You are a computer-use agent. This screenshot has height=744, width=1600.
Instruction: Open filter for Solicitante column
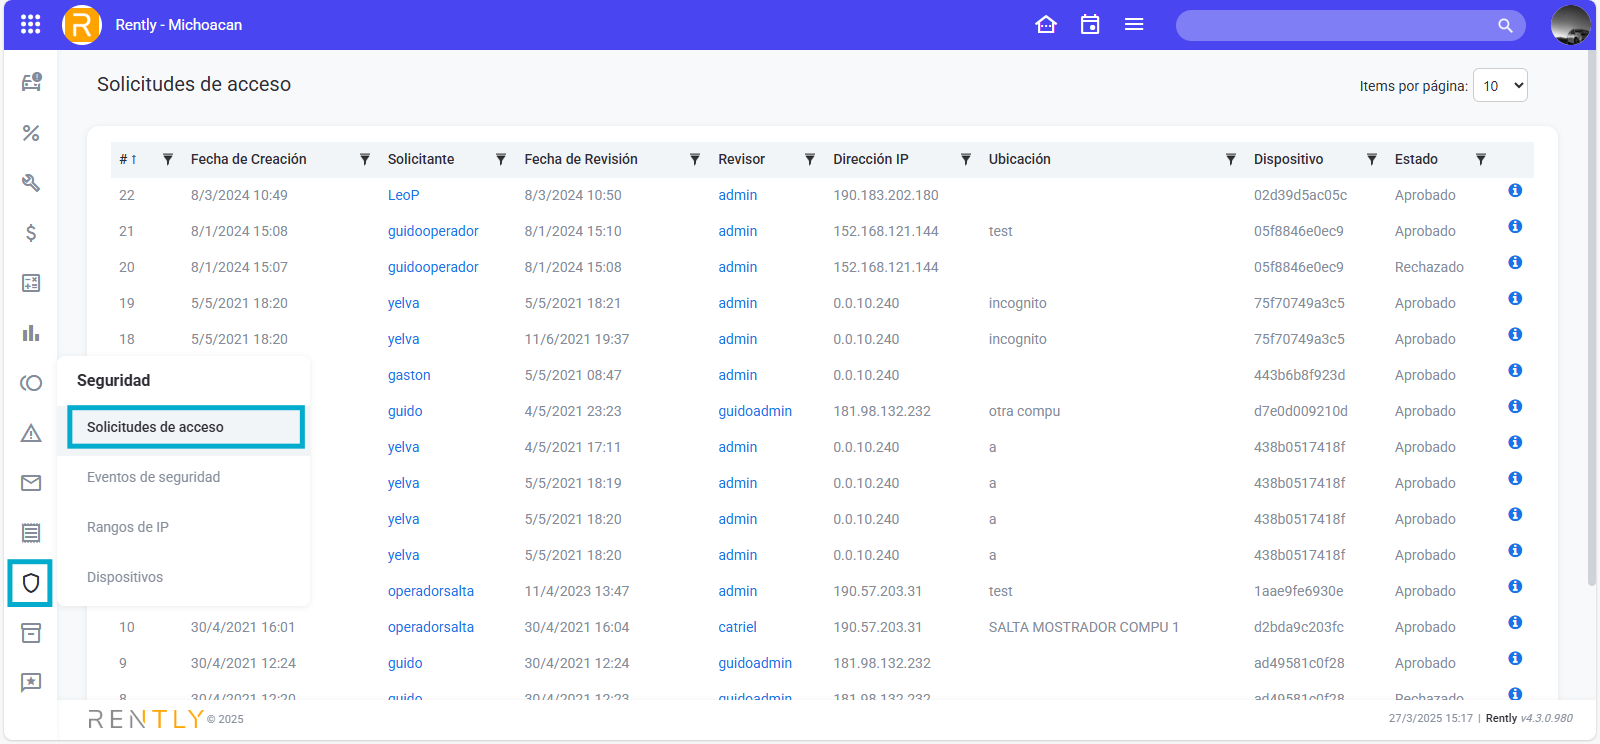[x=501, y=159]
